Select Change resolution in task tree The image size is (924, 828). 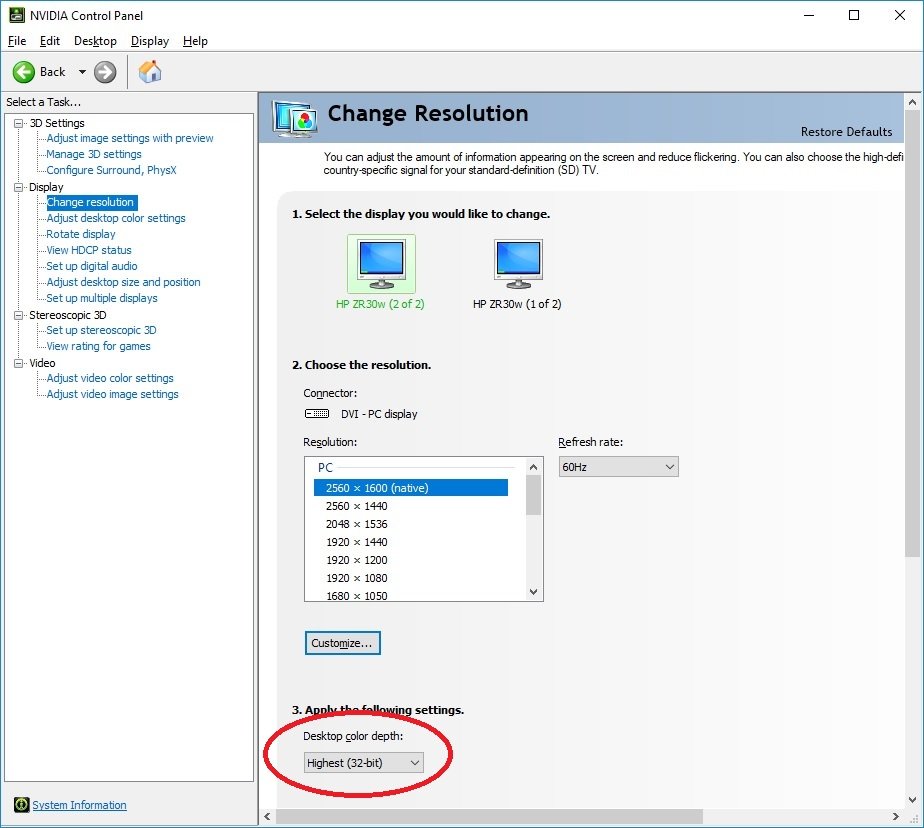click(91, 202)
